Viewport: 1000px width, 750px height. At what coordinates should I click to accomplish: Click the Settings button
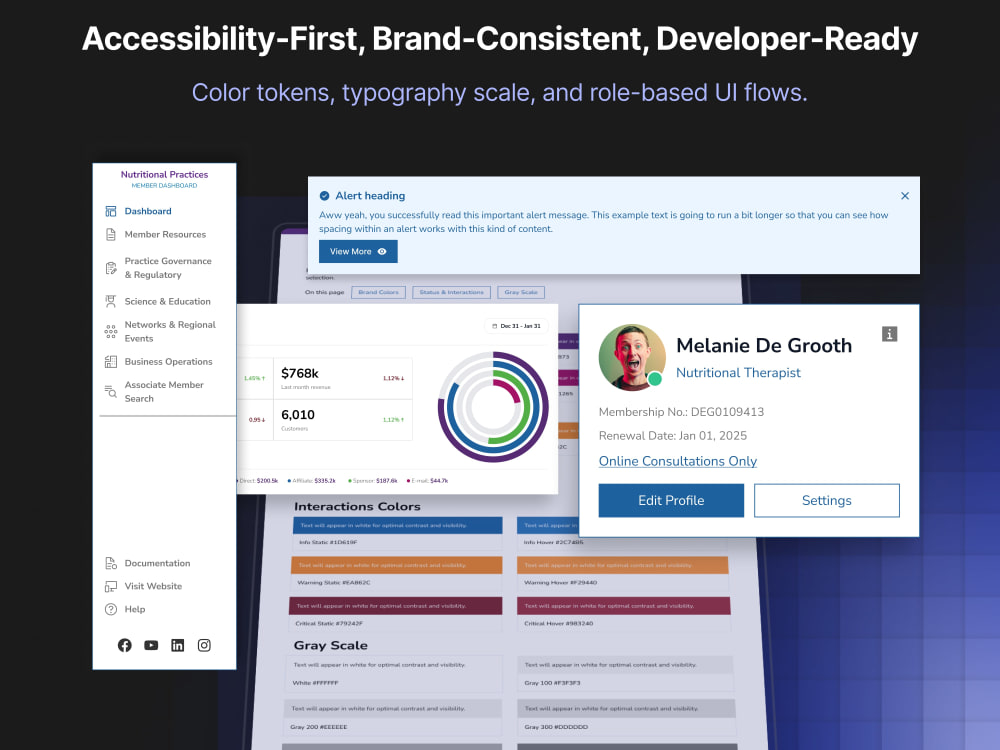(827, 501)
